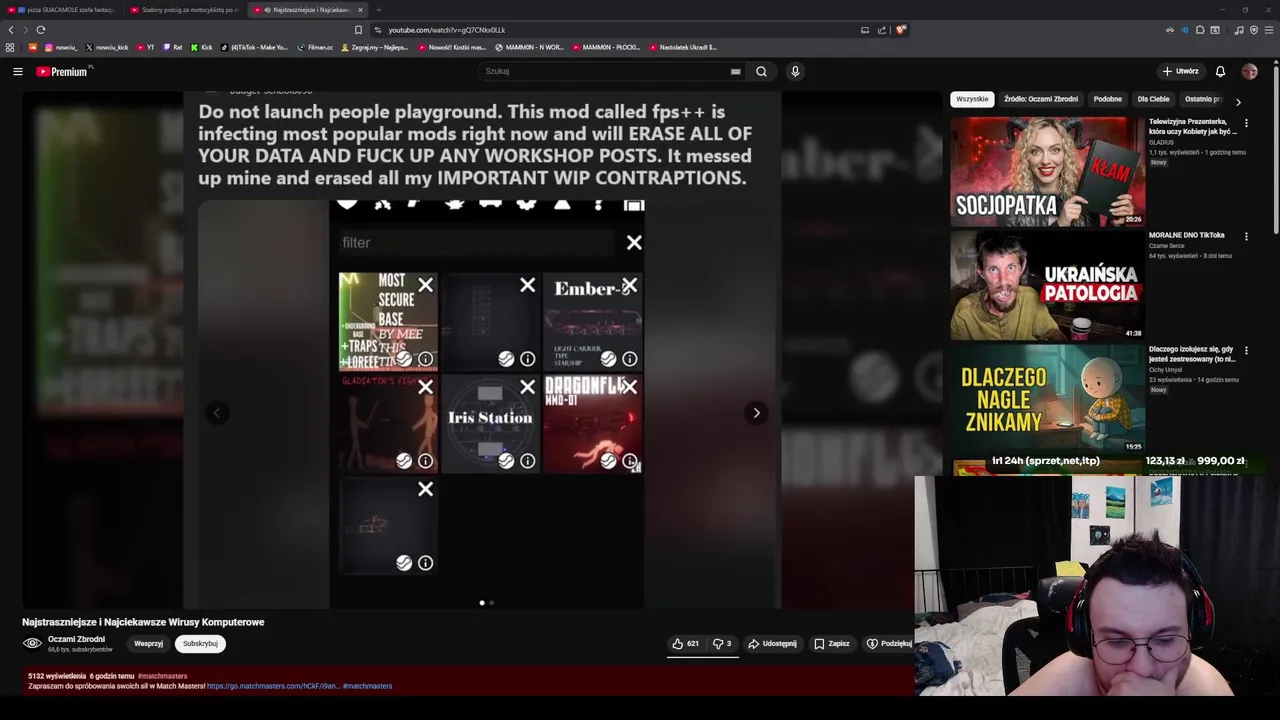
Task: Toggle the checkmark on Gladiator's Fight item
Action: tap(403, 461)
